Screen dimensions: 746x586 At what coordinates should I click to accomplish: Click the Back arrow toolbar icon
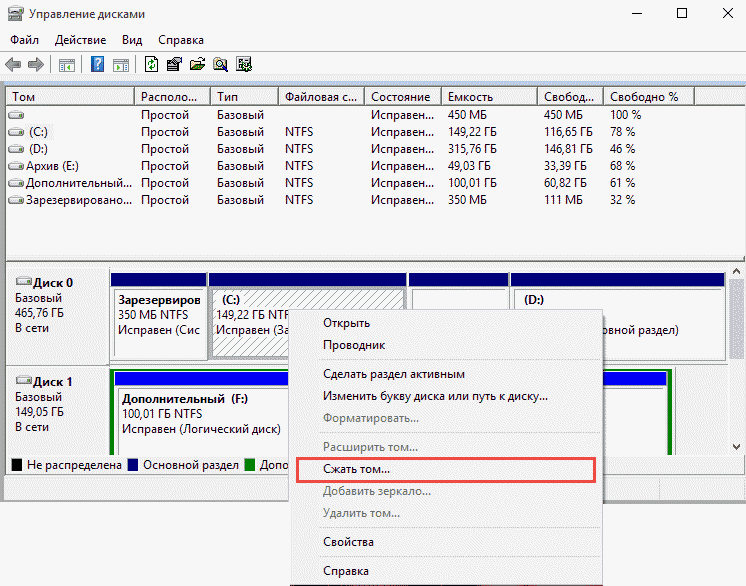coord(13,65)
